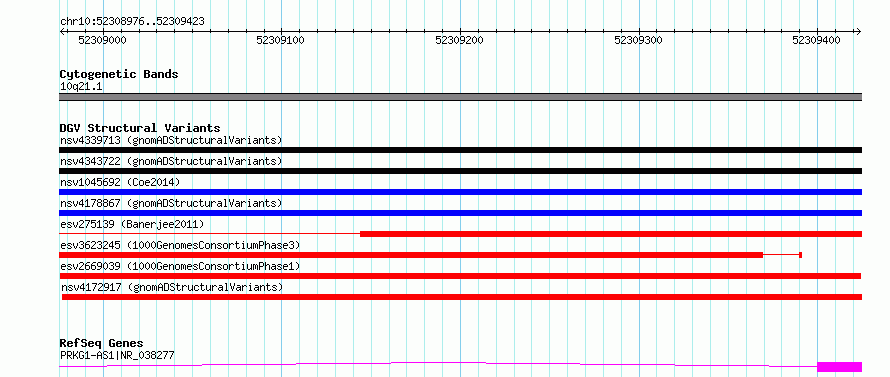Click ruler tick label 52309400
The width and height of the screenshot is (890, 377).
(817, 40)
